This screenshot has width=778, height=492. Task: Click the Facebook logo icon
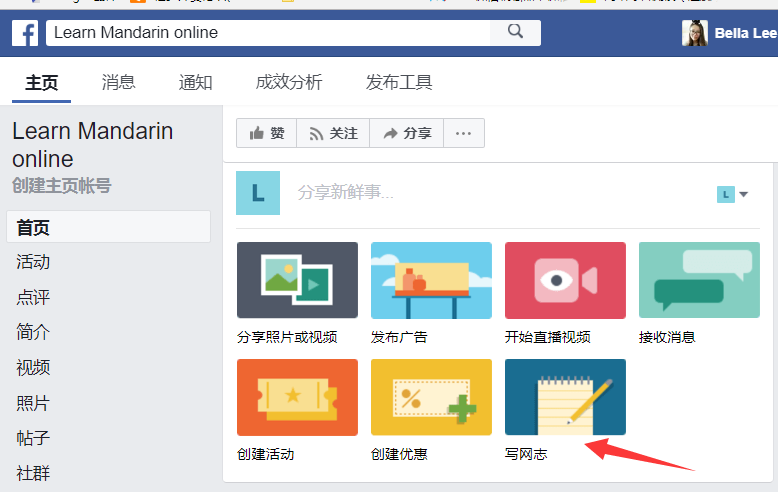[25, 33]
